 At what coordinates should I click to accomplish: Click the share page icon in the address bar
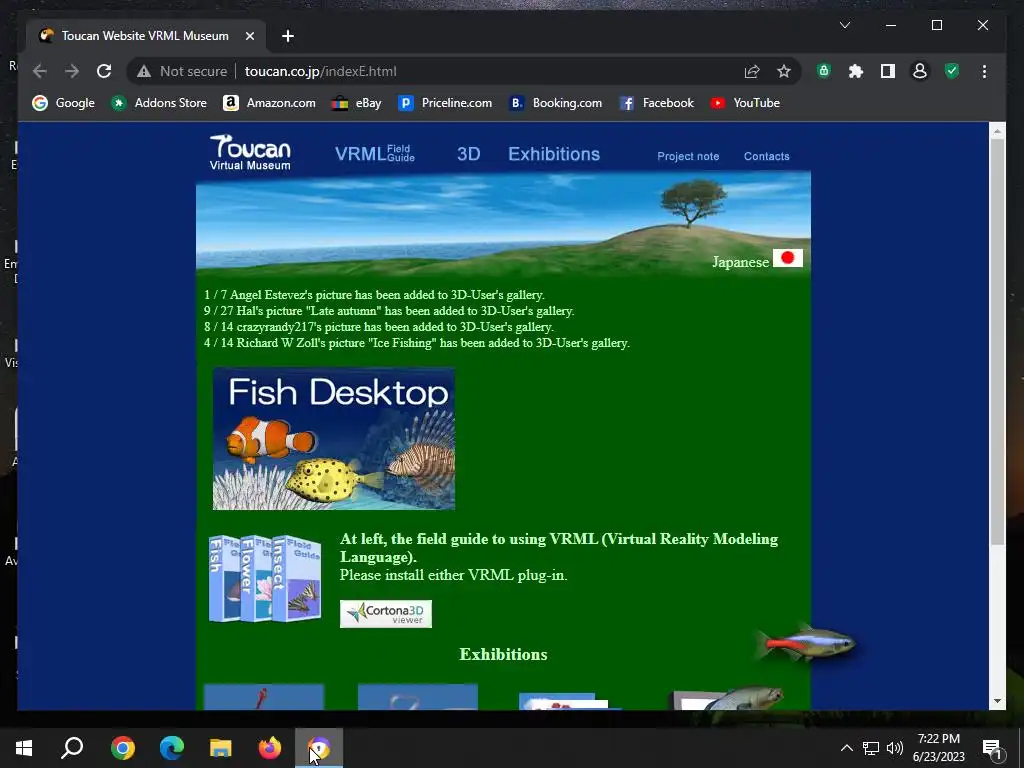(x=752, y=71)
